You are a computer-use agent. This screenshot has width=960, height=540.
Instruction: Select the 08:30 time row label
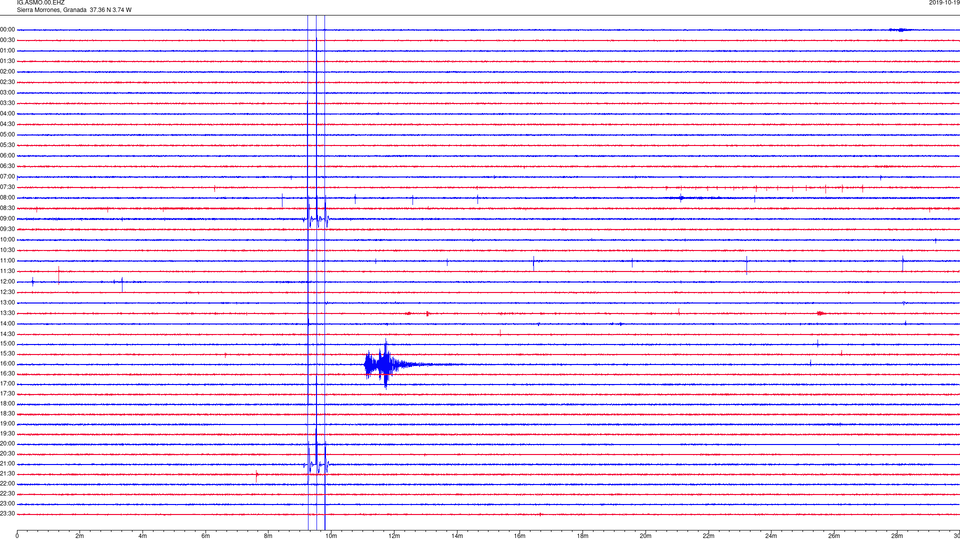(7, 208)
